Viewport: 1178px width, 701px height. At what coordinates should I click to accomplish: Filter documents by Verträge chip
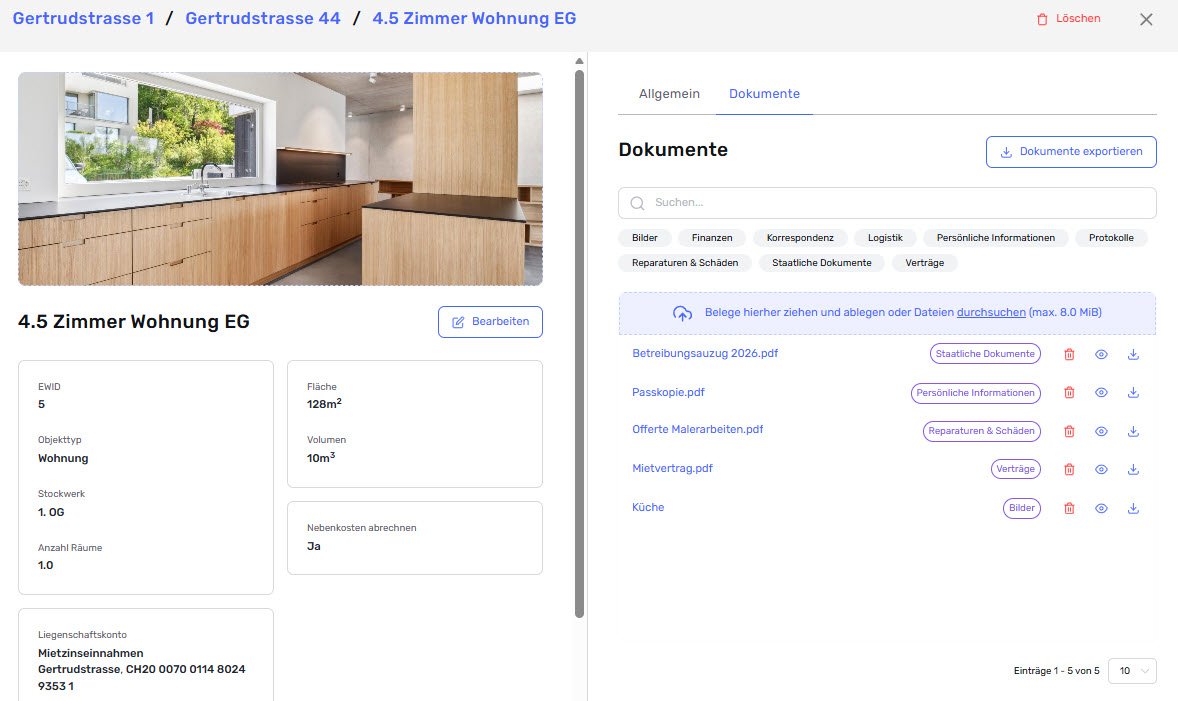click(925, 263)
